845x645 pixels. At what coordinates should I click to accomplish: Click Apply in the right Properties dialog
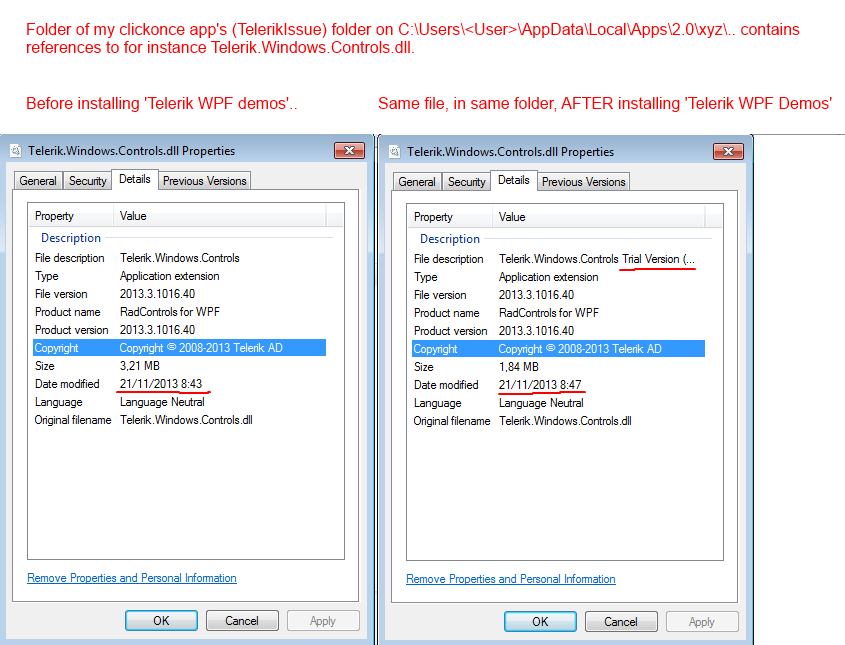pyautogui.click(x=702, y=622)
